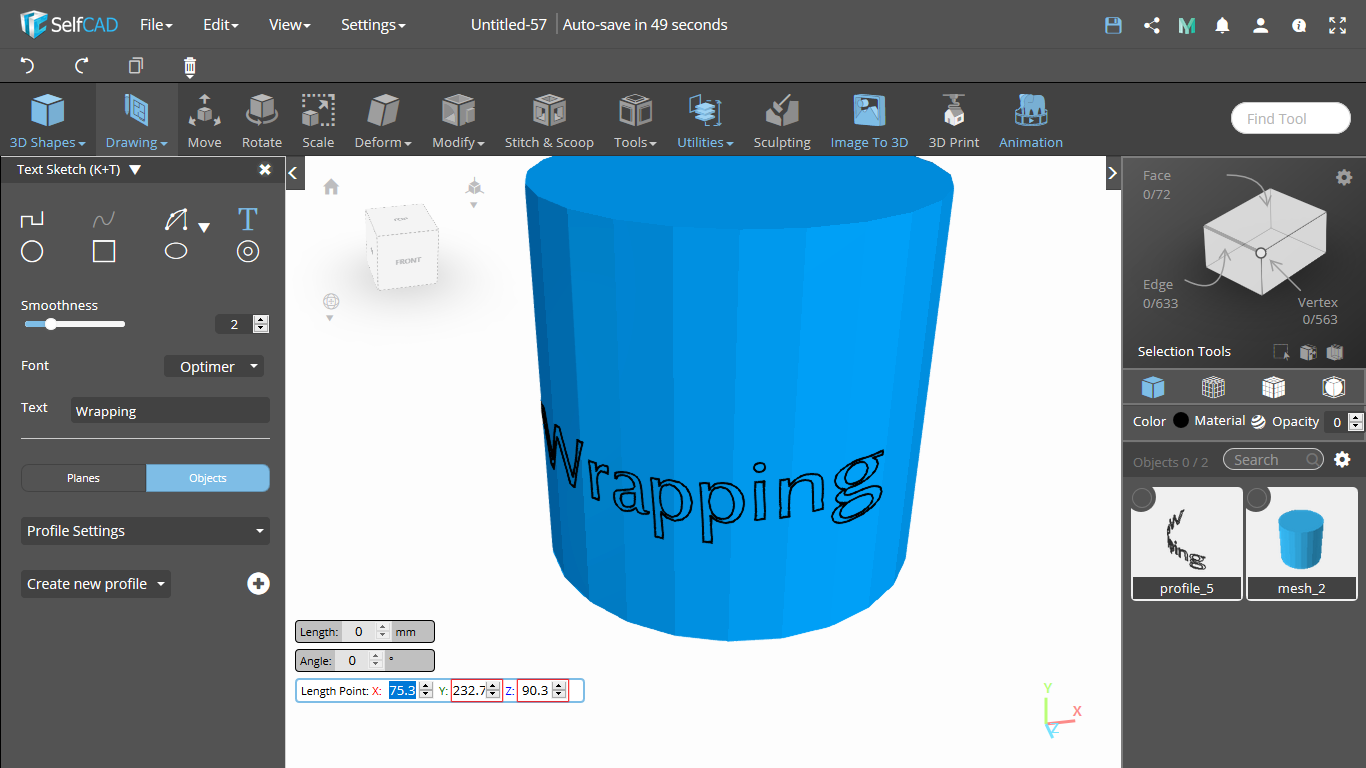This screenshot has height=768, width=1366.
Task: Open the Create new profile dropdown
Action: tap(96, 584)
